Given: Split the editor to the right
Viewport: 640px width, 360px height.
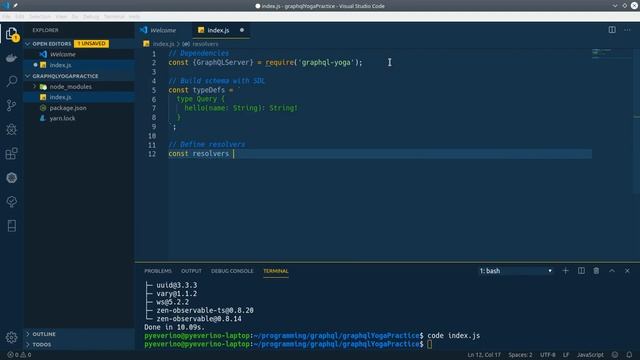Looking at the screenshot, I should [612, 30].
